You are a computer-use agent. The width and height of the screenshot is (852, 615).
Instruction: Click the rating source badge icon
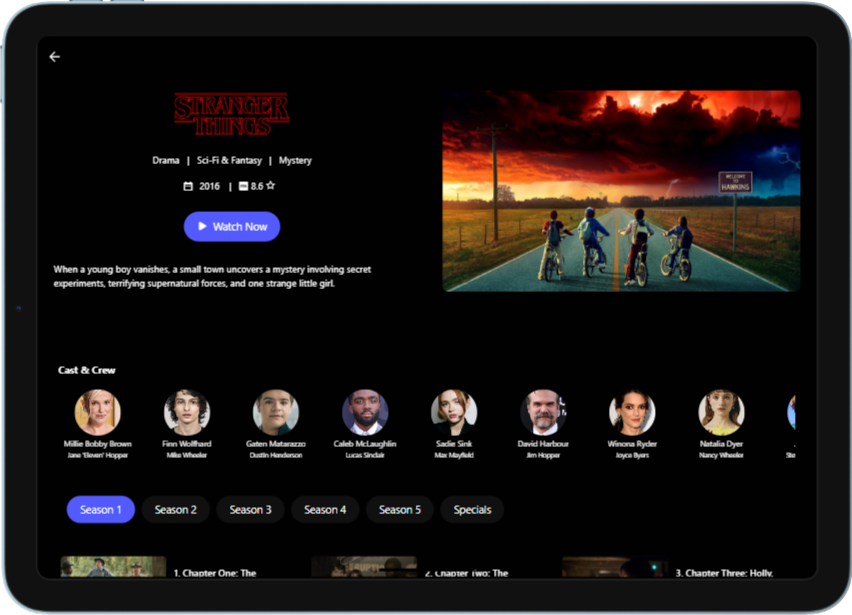pyautogui.click(x=243, y=186)
